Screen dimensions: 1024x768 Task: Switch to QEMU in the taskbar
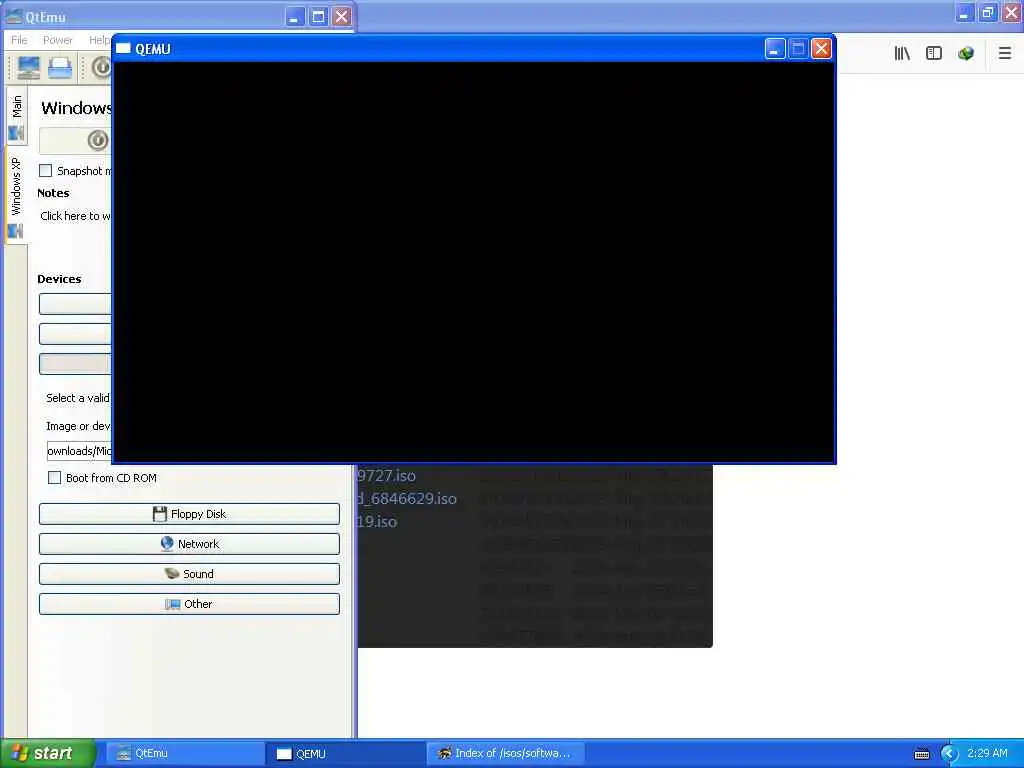[345, 754]
